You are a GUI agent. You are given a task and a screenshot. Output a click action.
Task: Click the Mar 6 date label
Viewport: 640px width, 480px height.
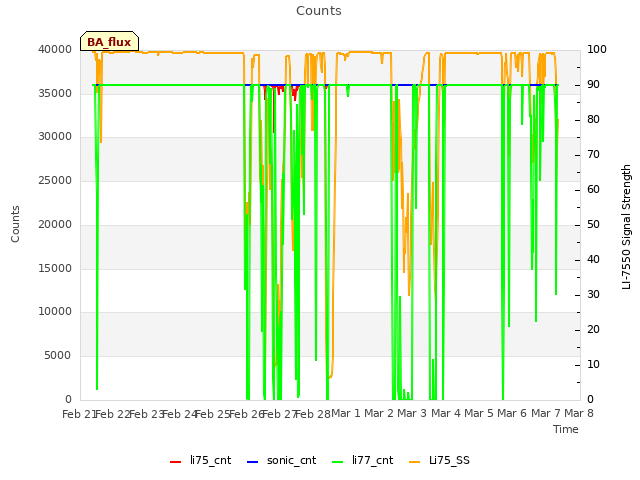pyautogui.click(x=512, y=413)
